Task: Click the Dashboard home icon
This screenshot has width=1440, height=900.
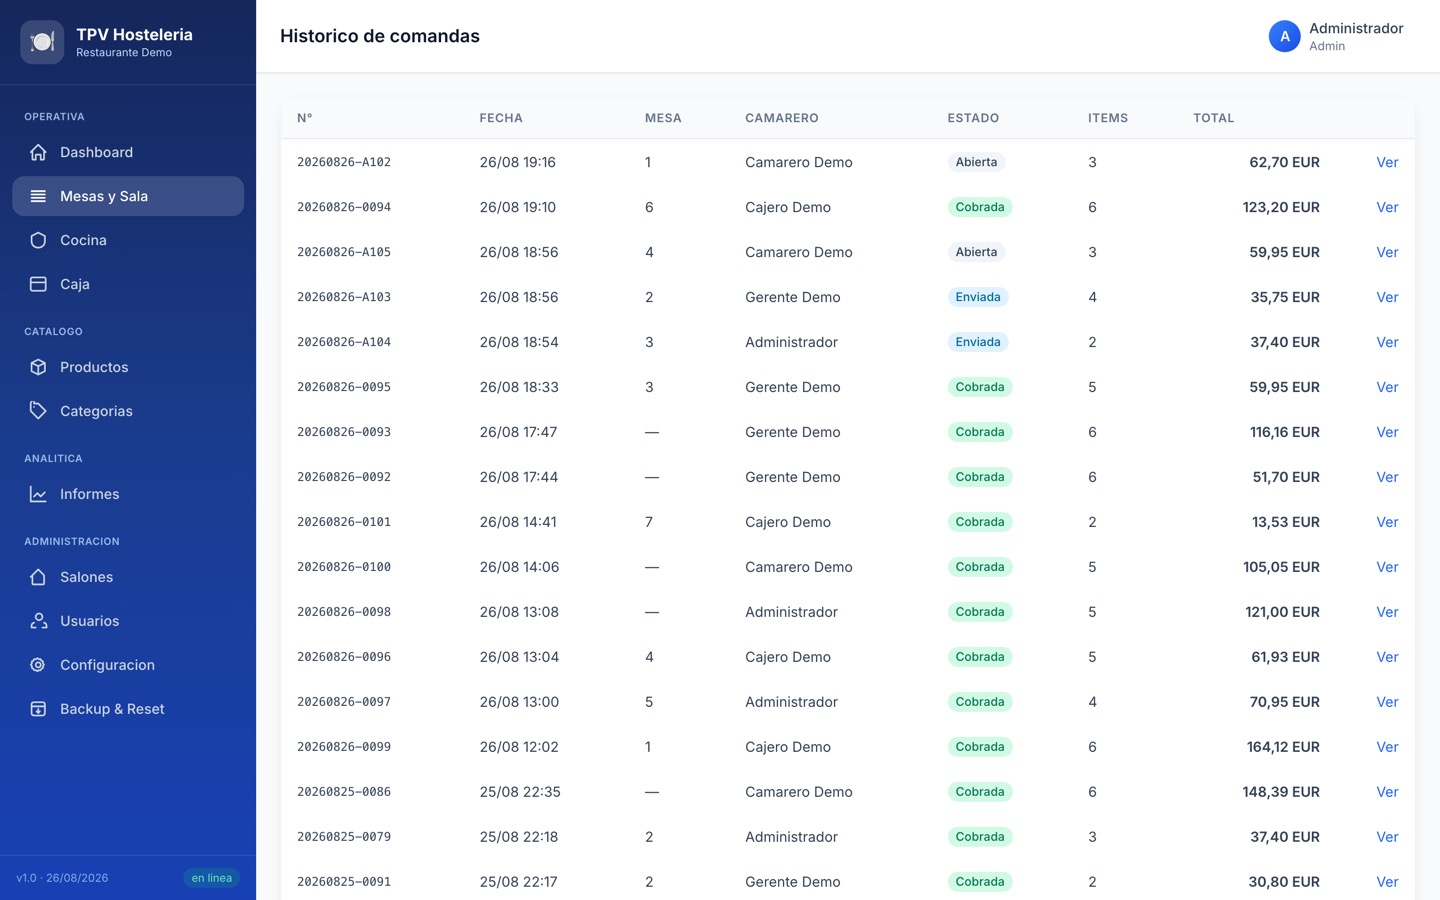Action: 38,152
